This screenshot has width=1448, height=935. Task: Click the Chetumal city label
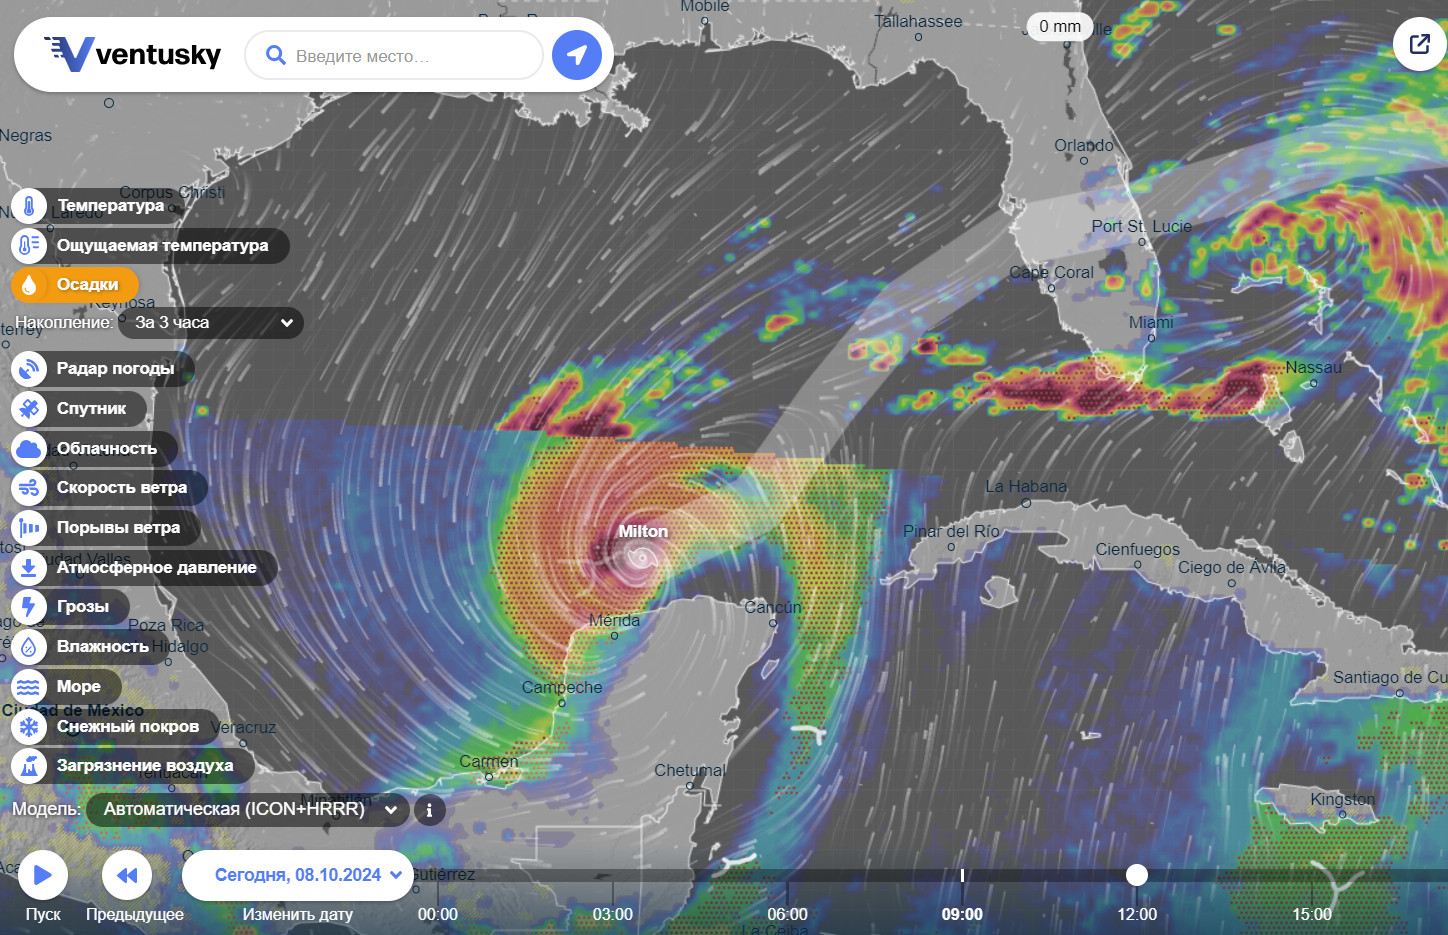(x=690, y=770)
